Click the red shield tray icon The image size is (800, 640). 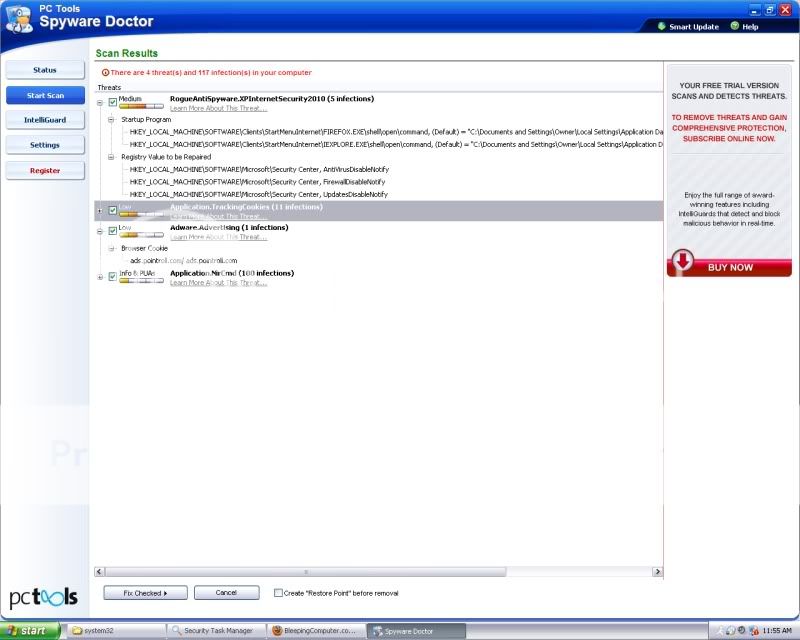tap(754, 631)
